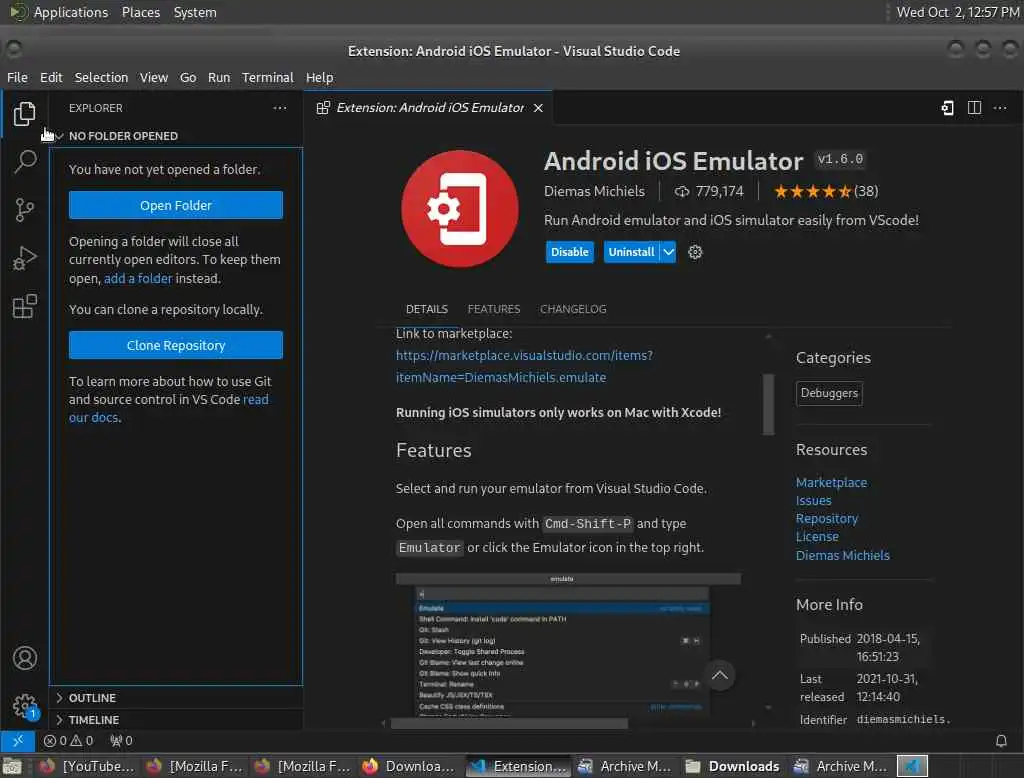Click the Emulator icon in editor title bar
The height and width of the screenshot is (778, 1024).
[948, 108]
